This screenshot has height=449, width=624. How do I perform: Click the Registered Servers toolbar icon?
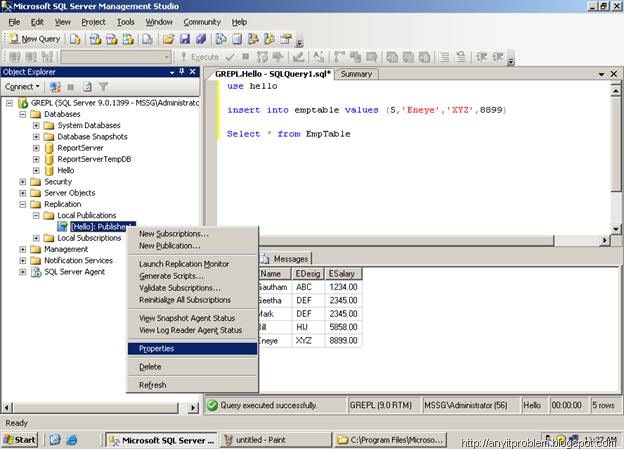click(x=221, y=39)
